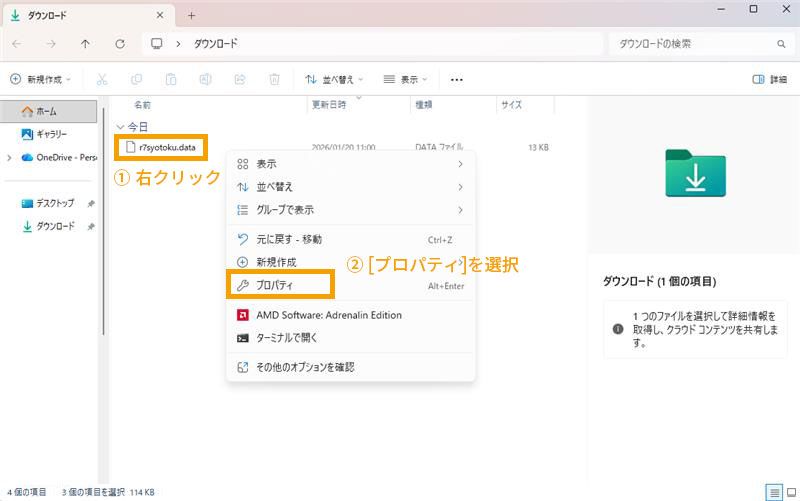800x501 pixels.
Task: Select デスクトップ in the navigation pane
Action: click(48, 203)
